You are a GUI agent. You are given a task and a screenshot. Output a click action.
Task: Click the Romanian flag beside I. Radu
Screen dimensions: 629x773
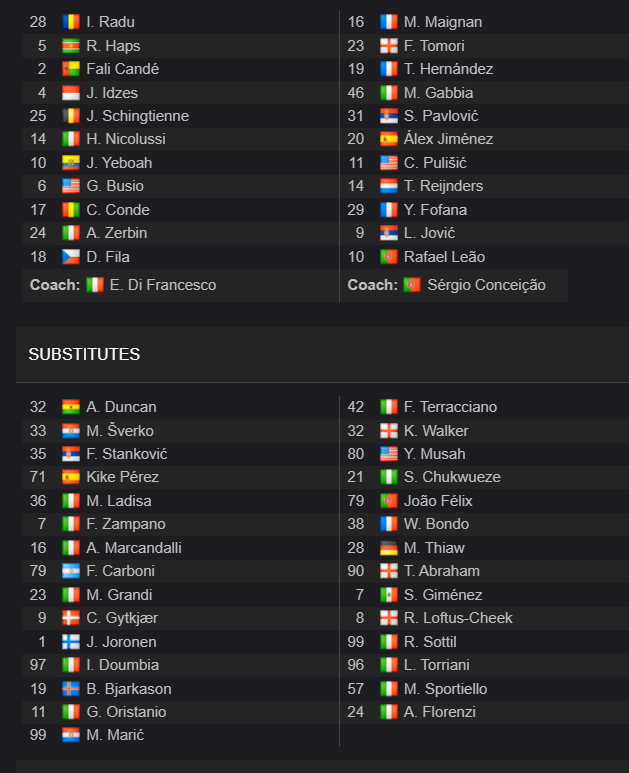coord(71,22)
